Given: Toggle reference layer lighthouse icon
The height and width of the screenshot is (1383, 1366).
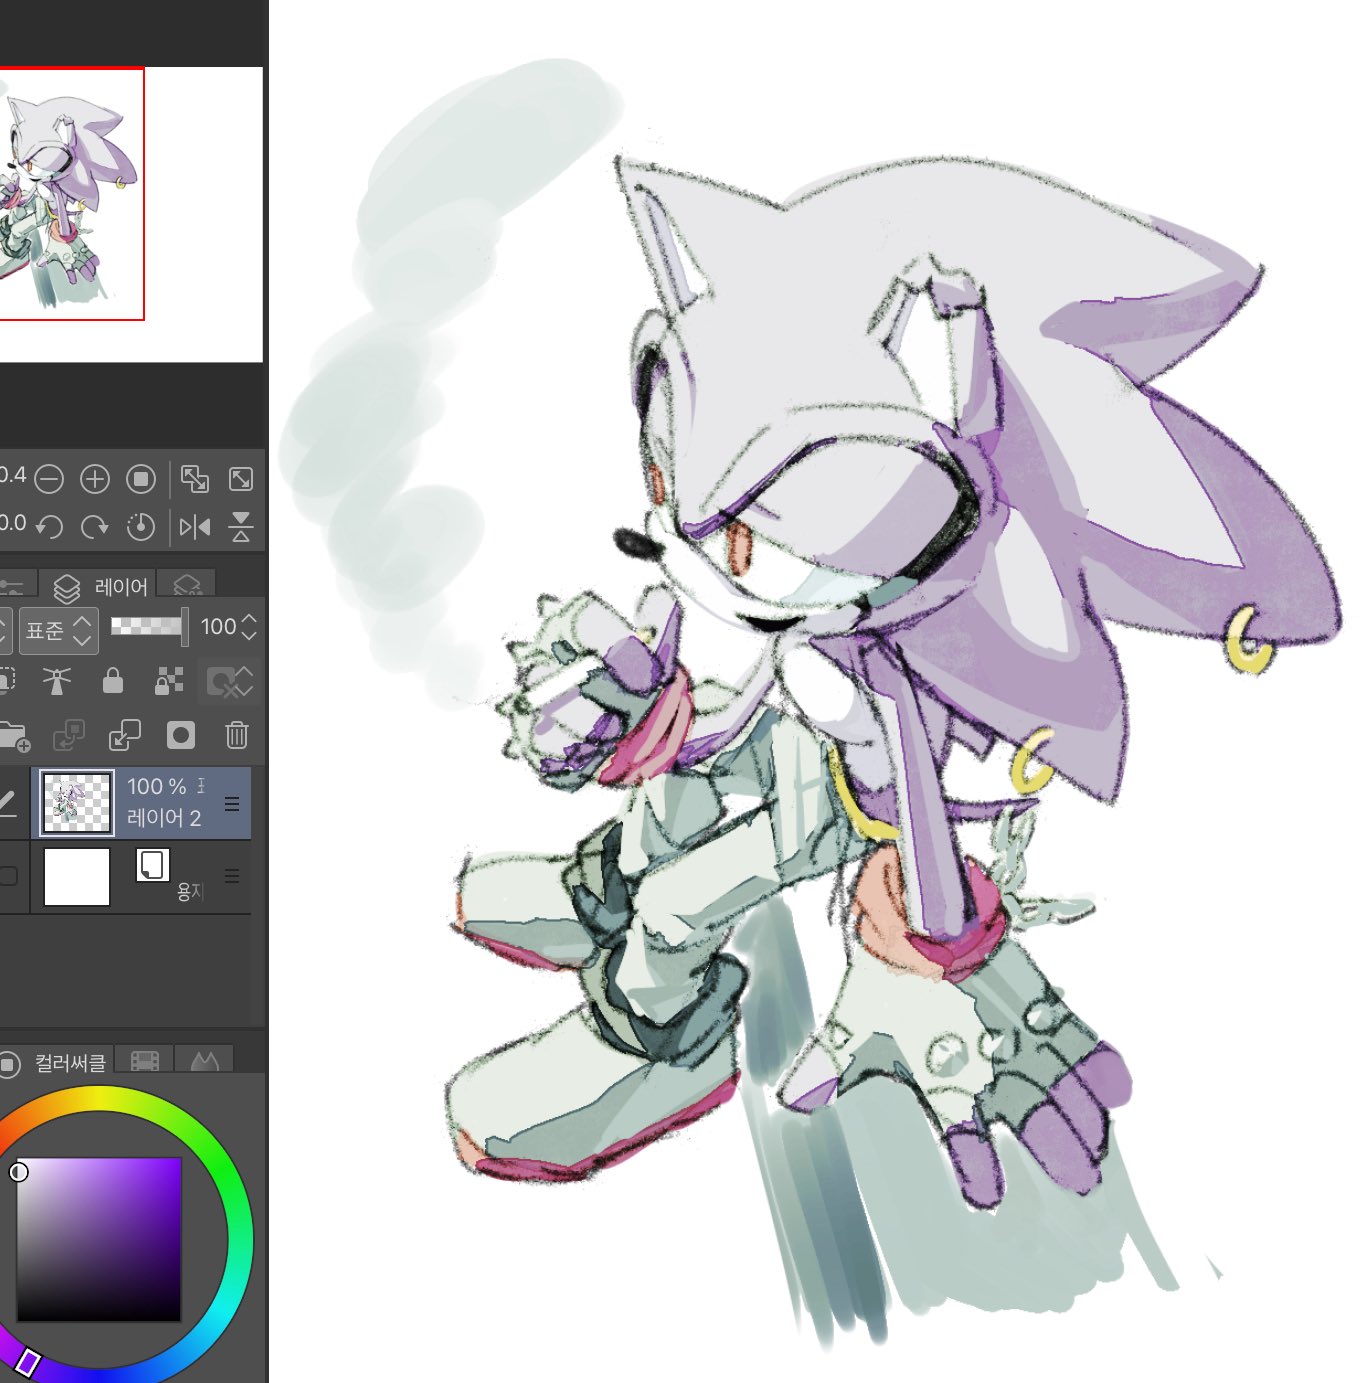Looking at the screenshot, I should click(57, 681).
